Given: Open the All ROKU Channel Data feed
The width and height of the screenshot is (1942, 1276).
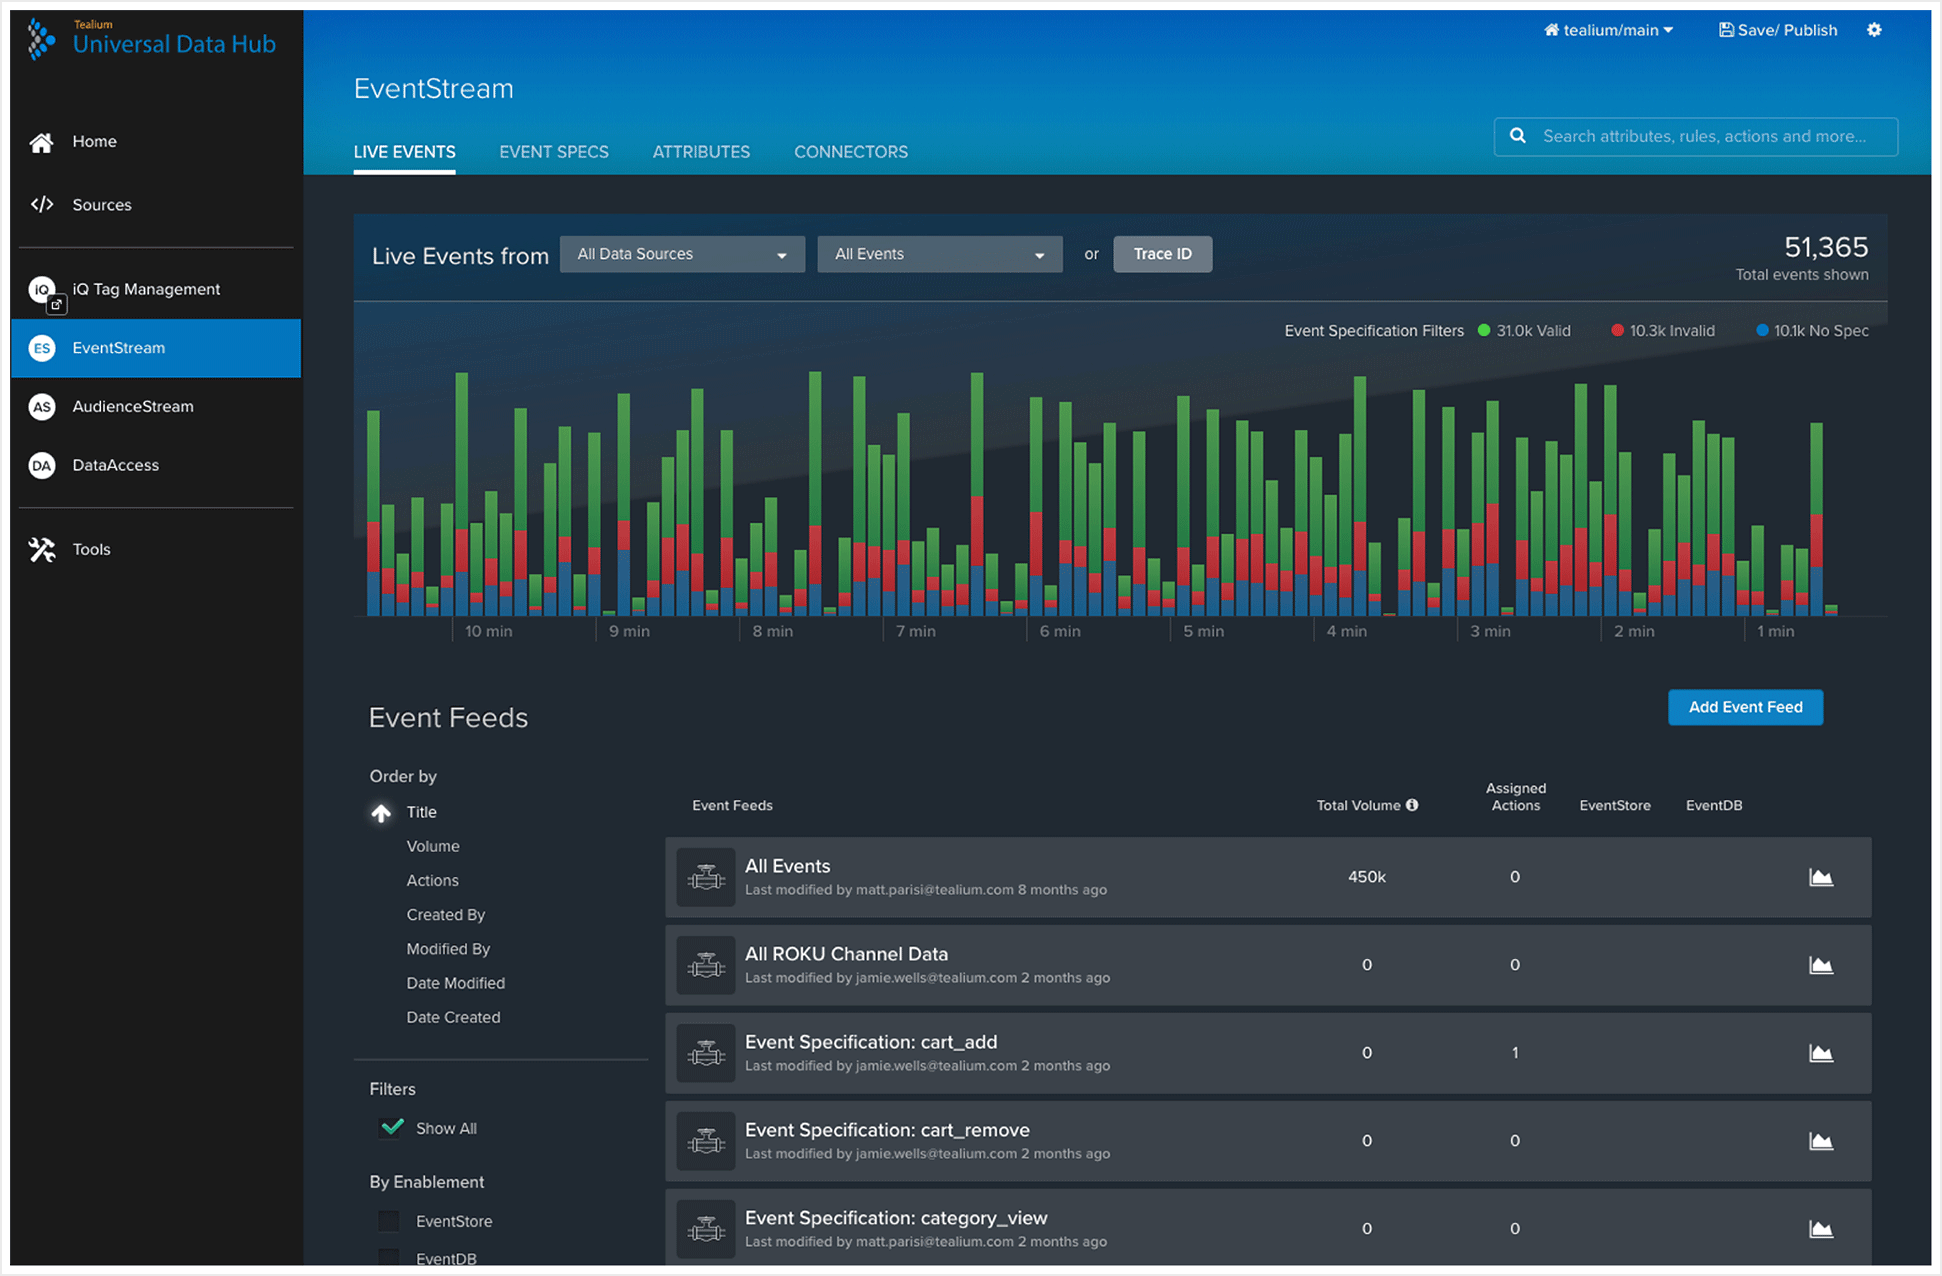Looking at the screenshot, I should coord(846,954).
